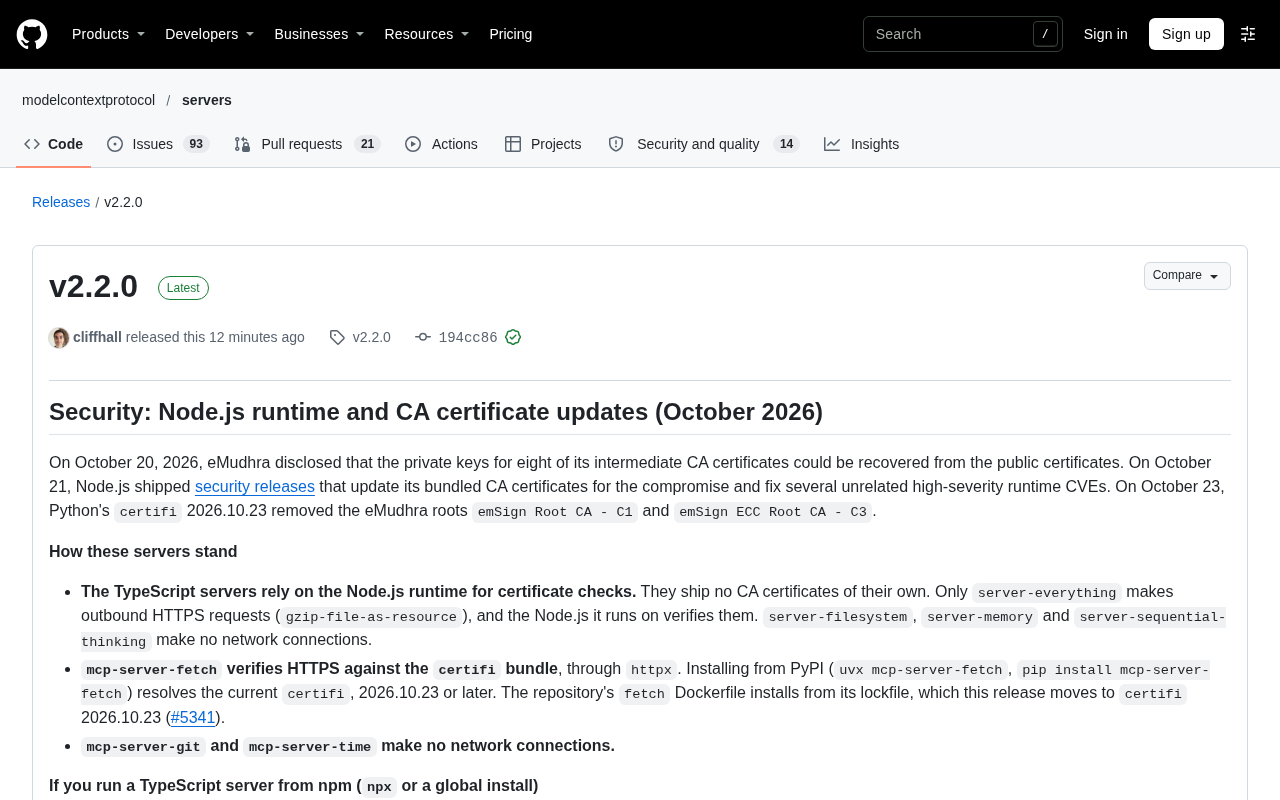
Task: Click the Sign up button
Action: [x=1186, y=34]
